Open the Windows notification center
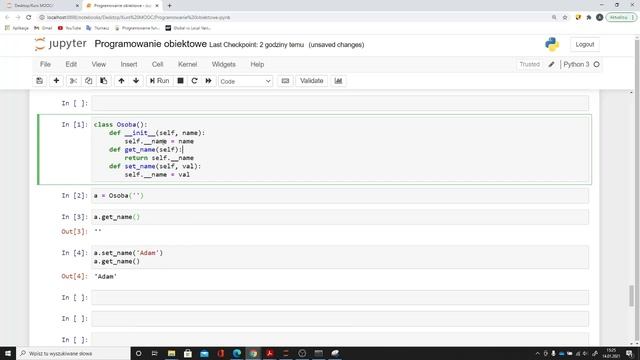This screenshot has width=640, height=360. click(629, 353)
